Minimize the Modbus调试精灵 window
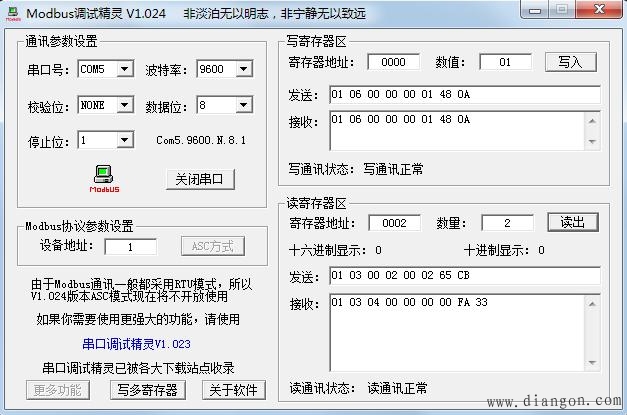This screenshot has height=415, width=627. coord(535,10)
